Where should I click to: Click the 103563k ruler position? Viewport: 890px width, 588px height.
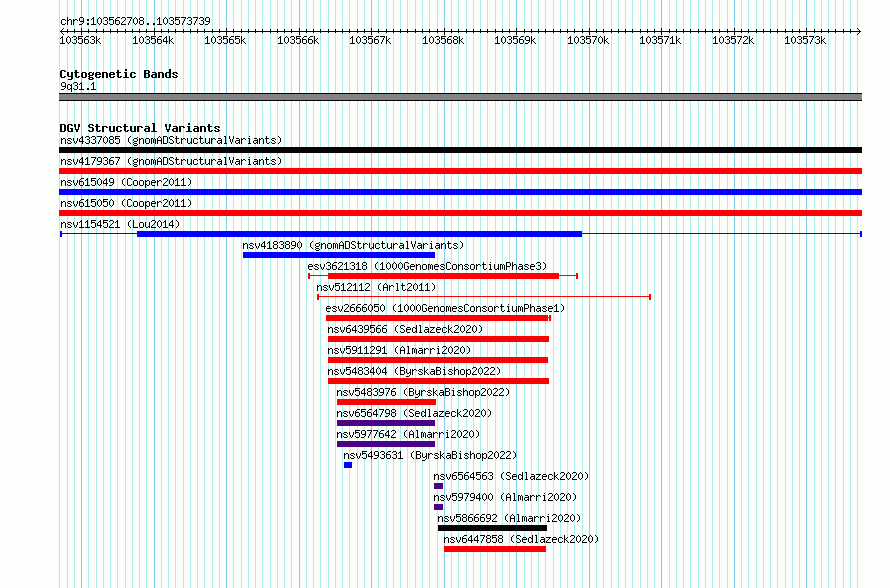(x=81, y=40)
